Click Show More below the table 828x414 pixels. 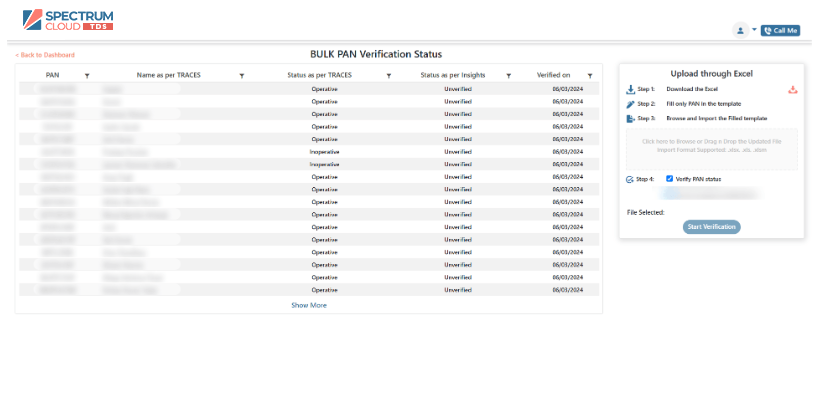pos(308,305)
